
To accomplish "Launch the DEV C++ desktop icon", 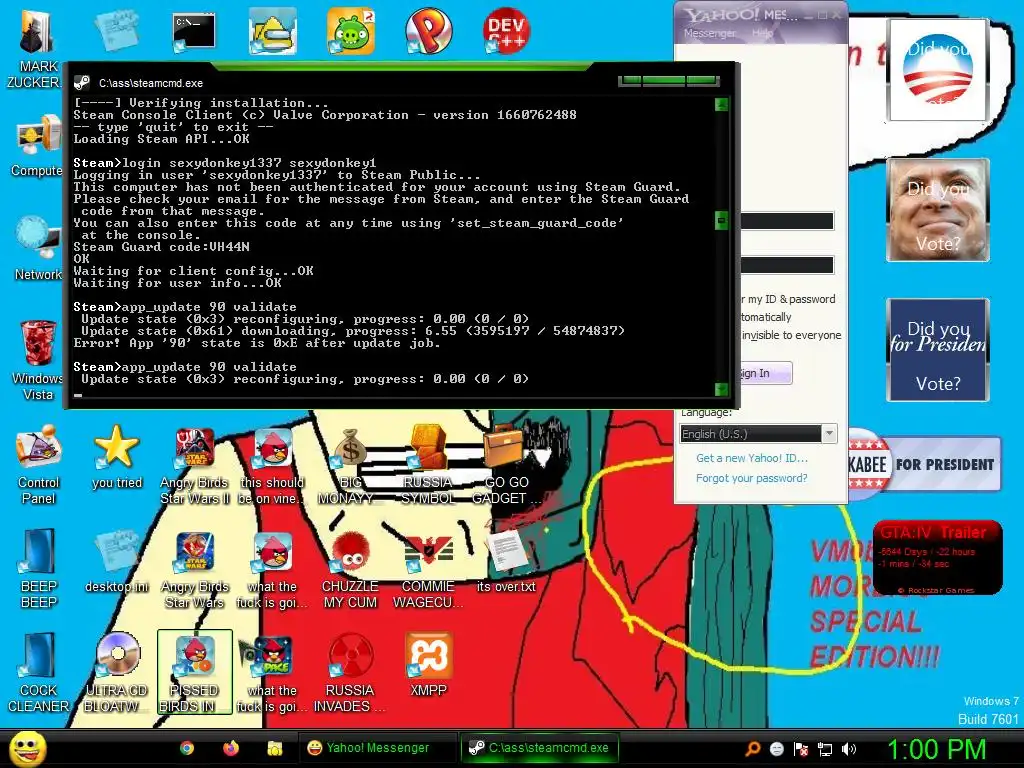I will tap(506, 31).
